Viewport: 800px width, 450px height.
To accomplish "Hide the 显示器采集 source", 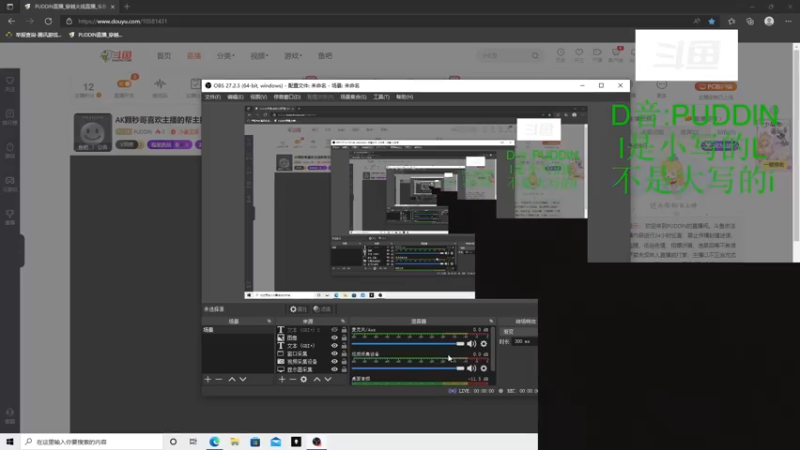I will click(x=334, y=369).
